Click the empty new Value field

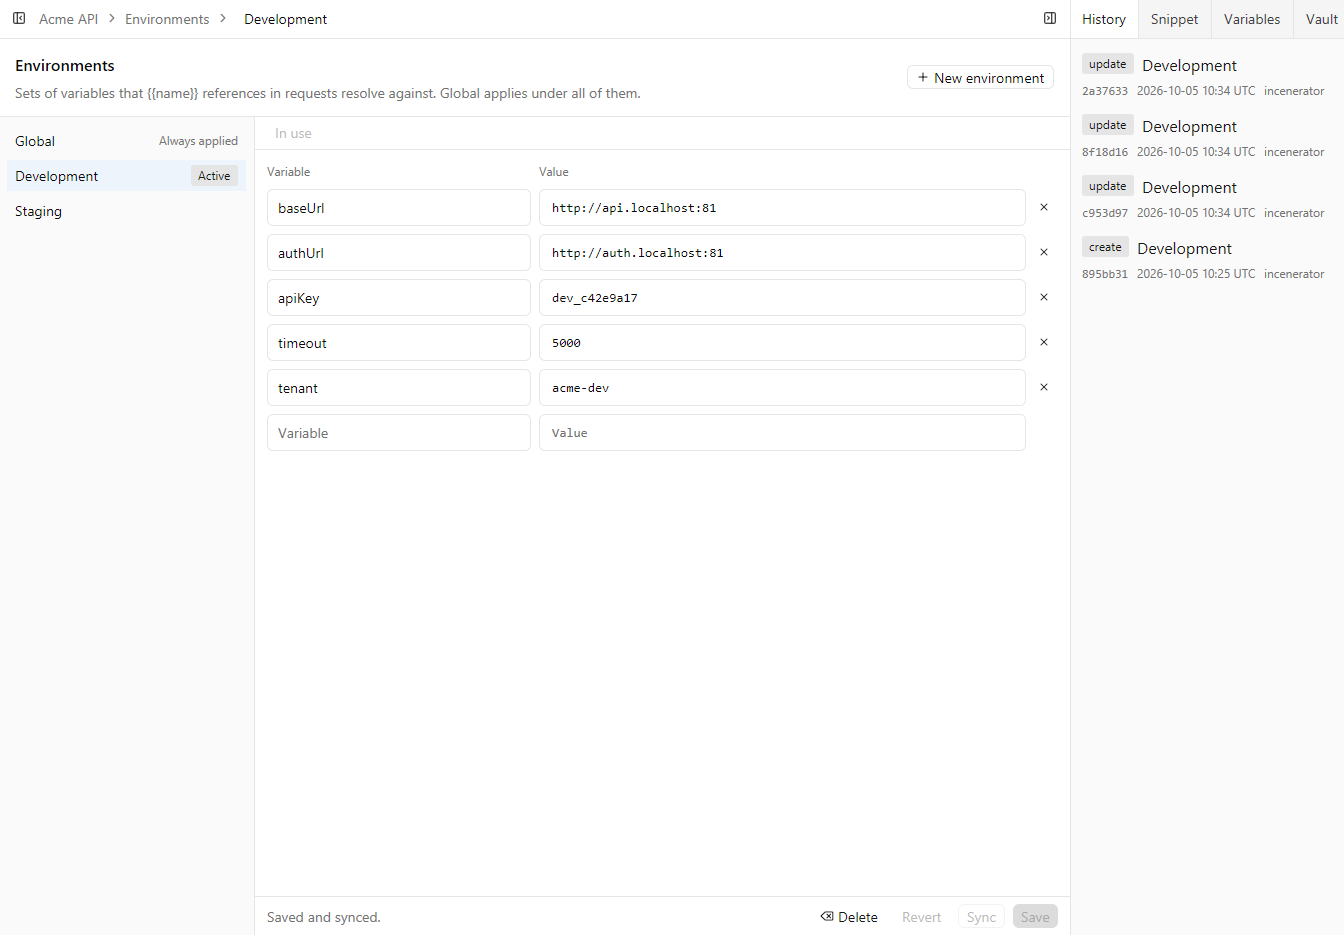click(x=782, y=433)
